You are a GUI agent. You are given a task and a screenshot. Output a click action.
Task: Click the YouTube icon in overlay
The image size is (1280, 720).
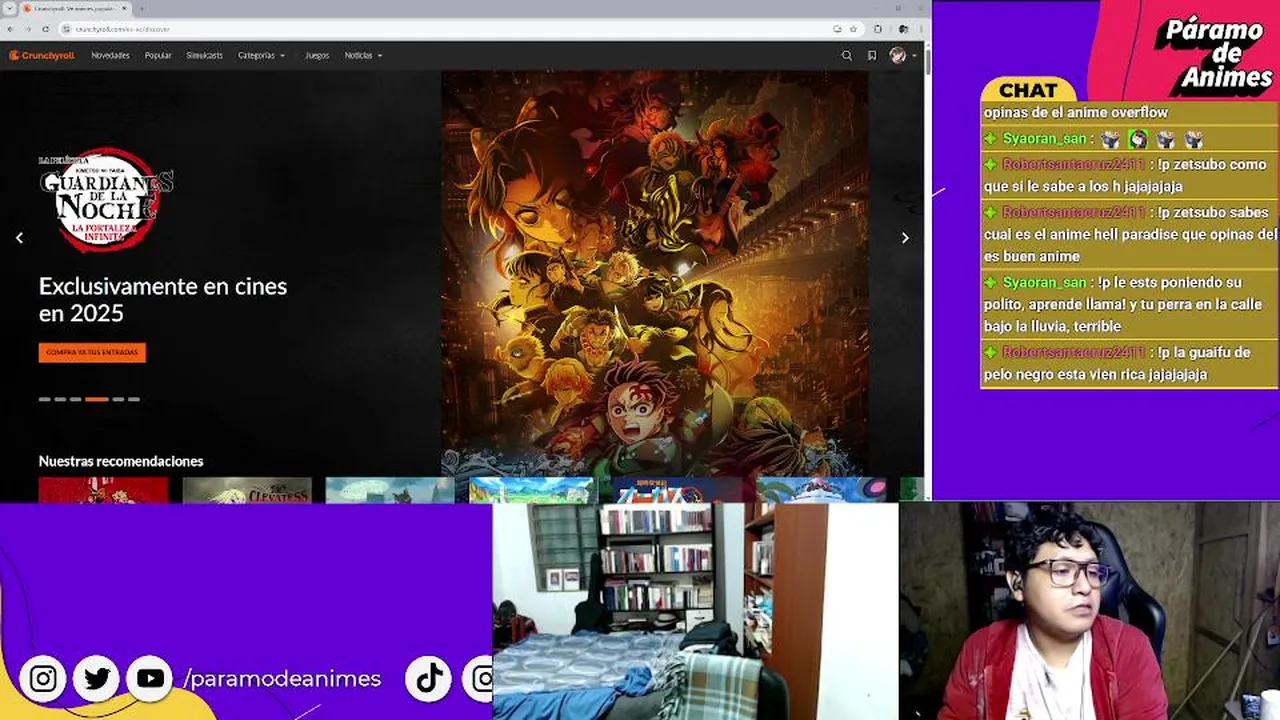[x=150, y=679]
